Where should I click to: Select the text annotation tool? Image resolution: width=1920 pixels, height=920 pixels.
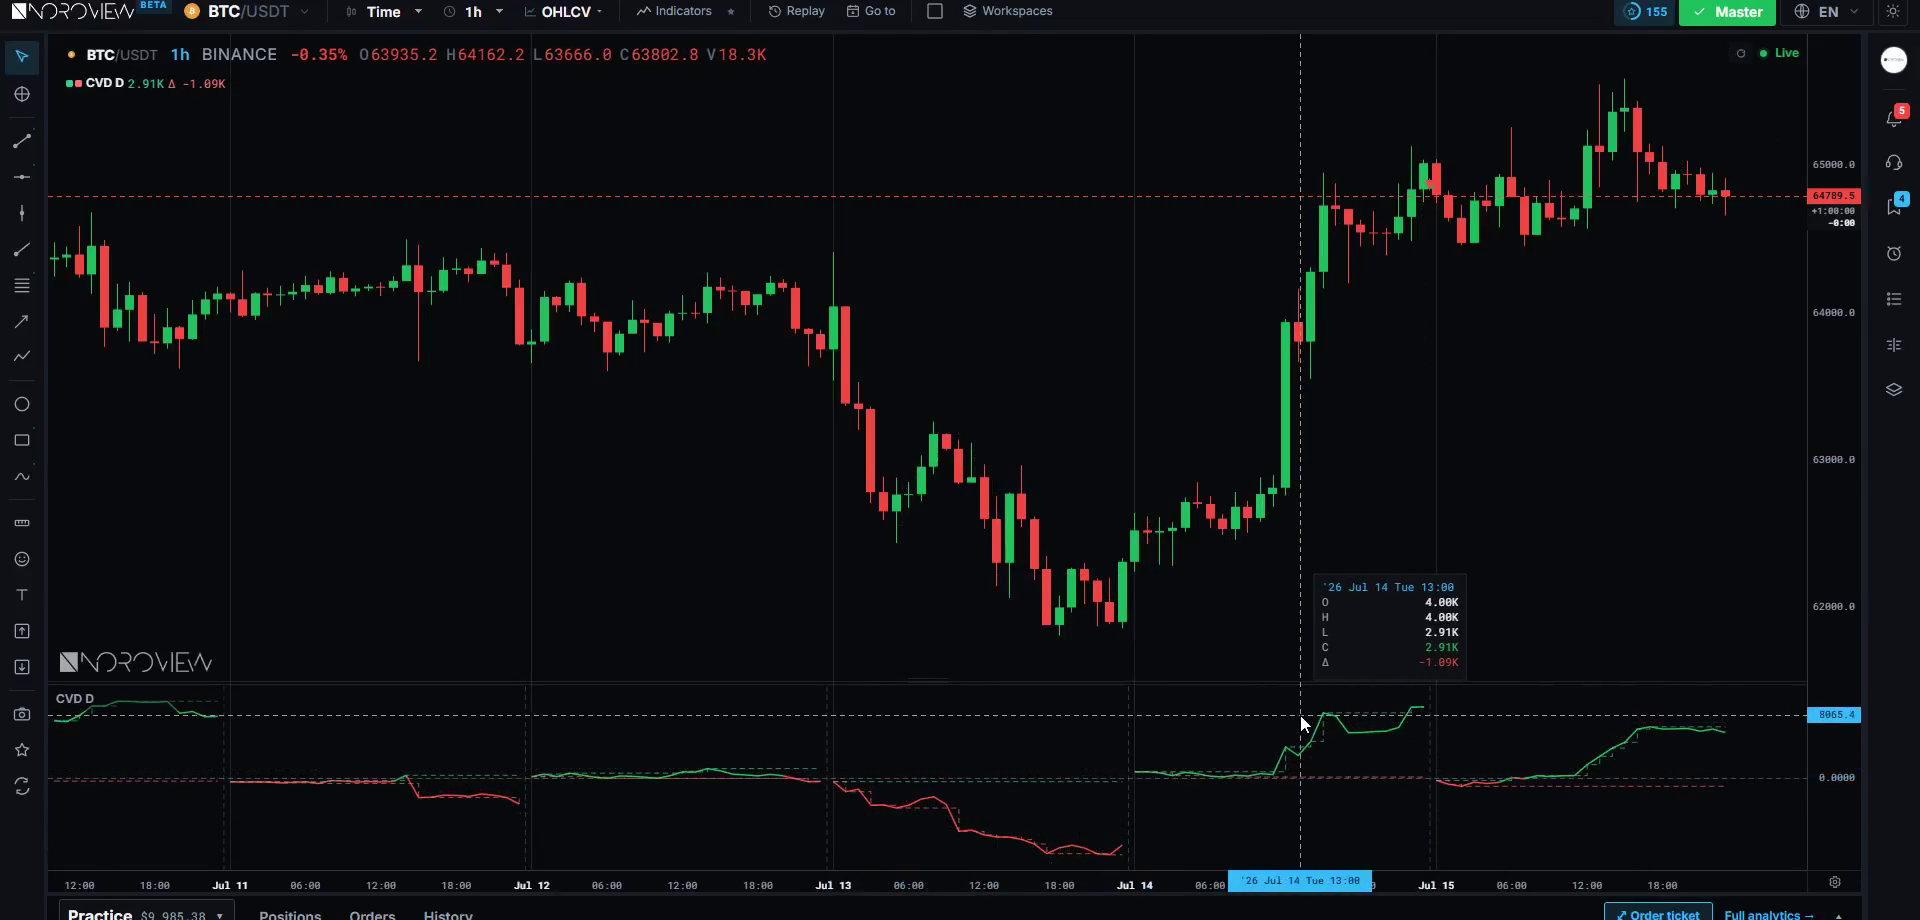[22, 595]
